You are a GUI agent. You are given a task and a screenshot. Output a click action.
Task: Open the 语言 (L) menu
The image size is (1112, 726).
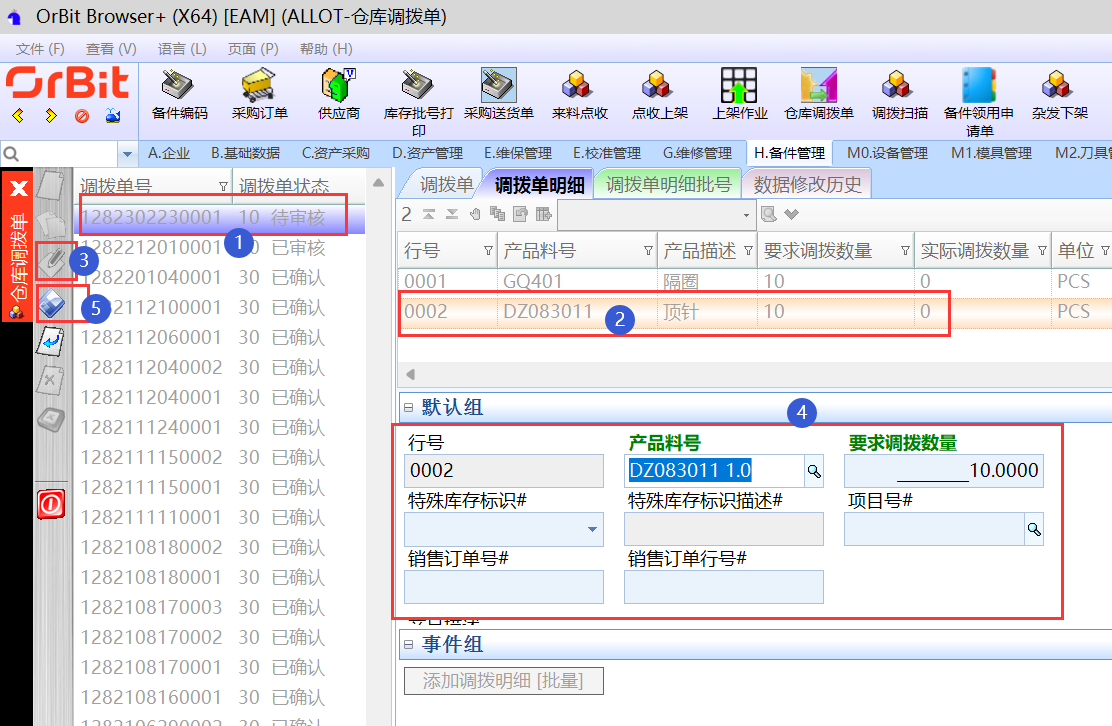pyautogui.click(x=182, y=49)
